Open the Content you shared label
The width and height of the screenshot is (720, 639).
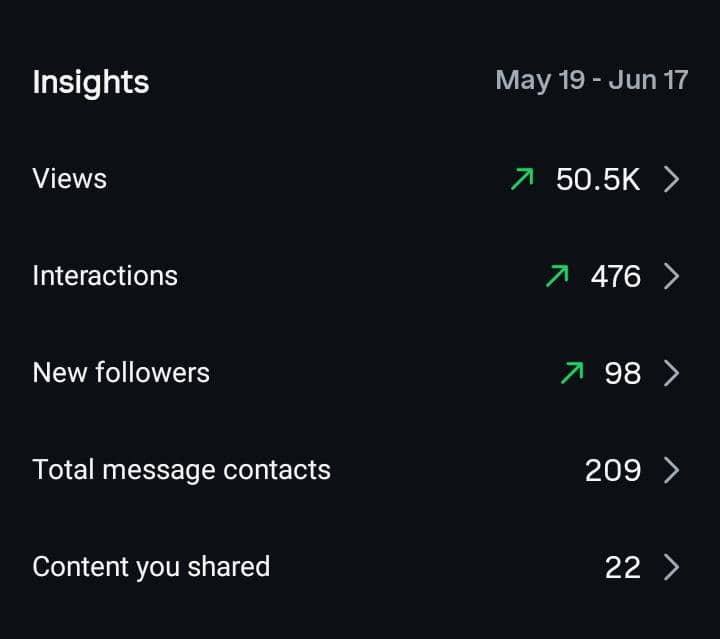click(151, 567)
